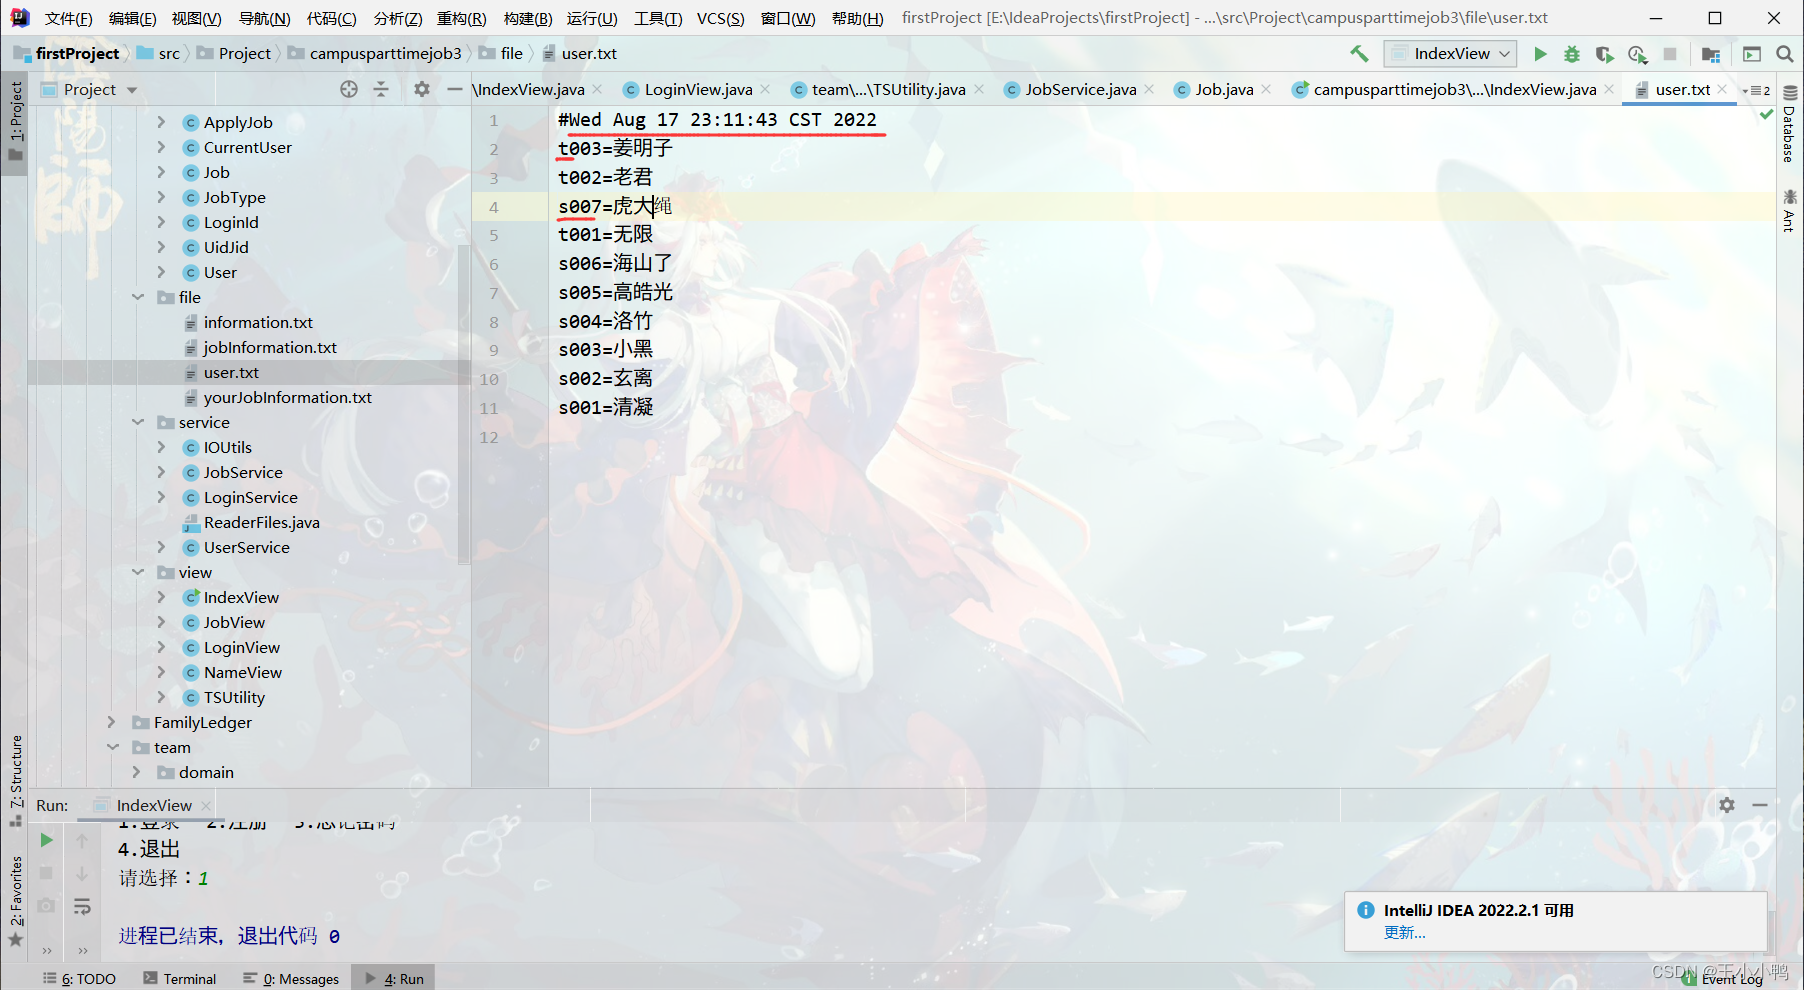Image resolution: width=1804 pixels, height=990 pixels.
Task: Open the 导航(N) menu
Action: coord(264,18)
